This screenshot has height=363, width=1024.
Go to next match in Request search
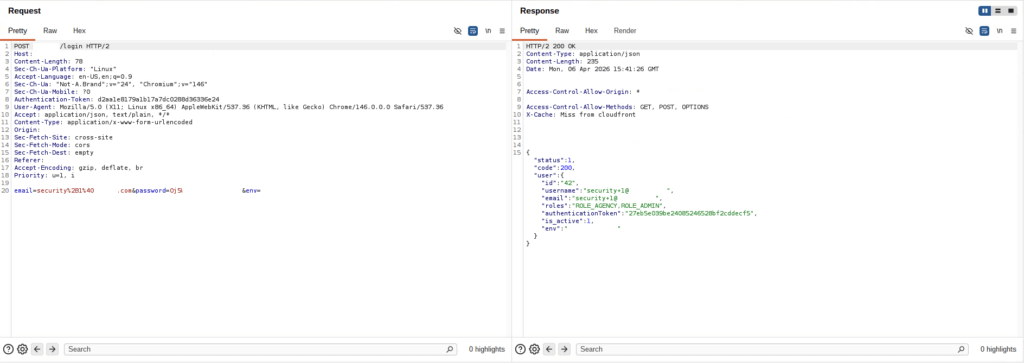pos(52,349)
